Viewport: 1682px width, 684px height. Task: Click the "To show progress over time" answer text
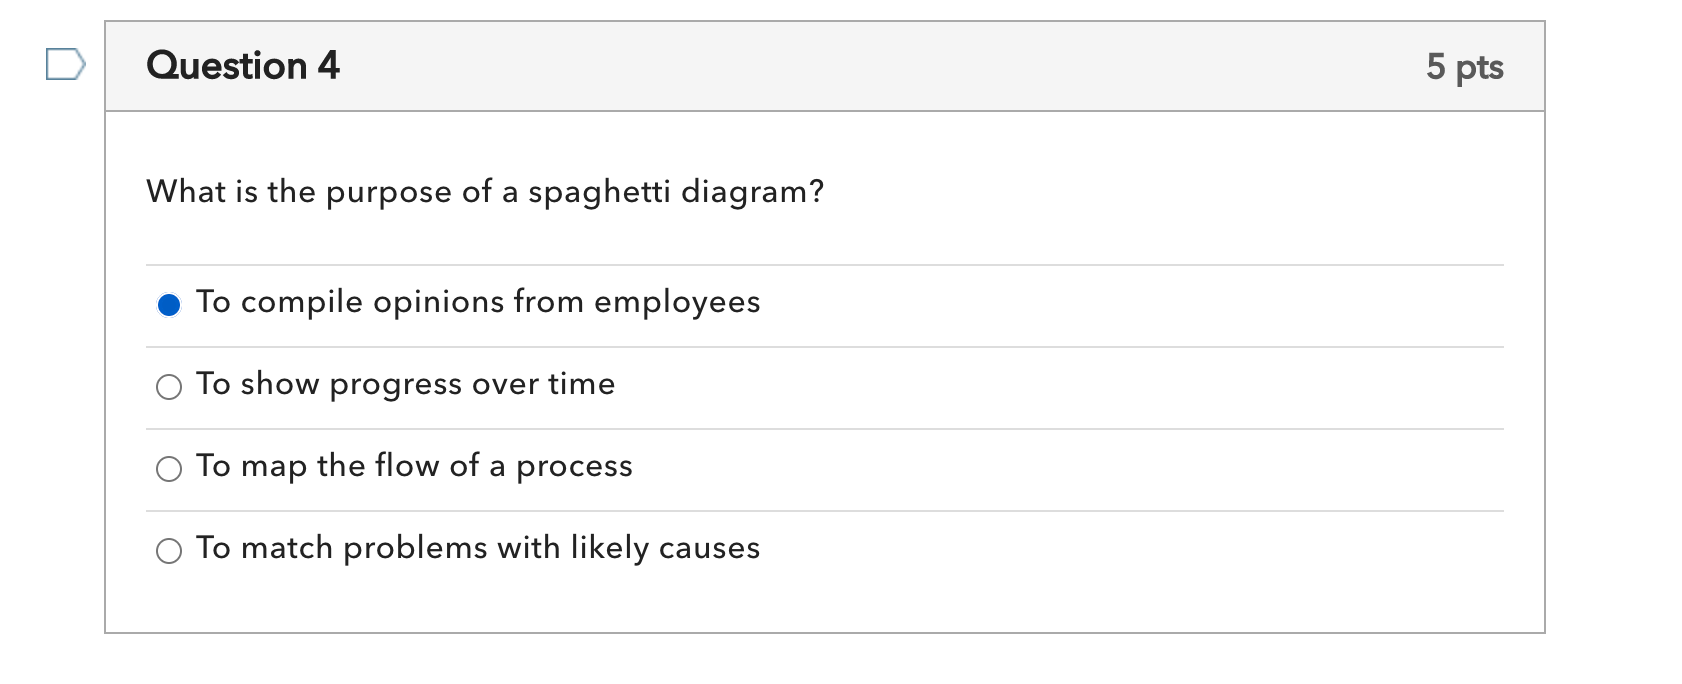405,384
